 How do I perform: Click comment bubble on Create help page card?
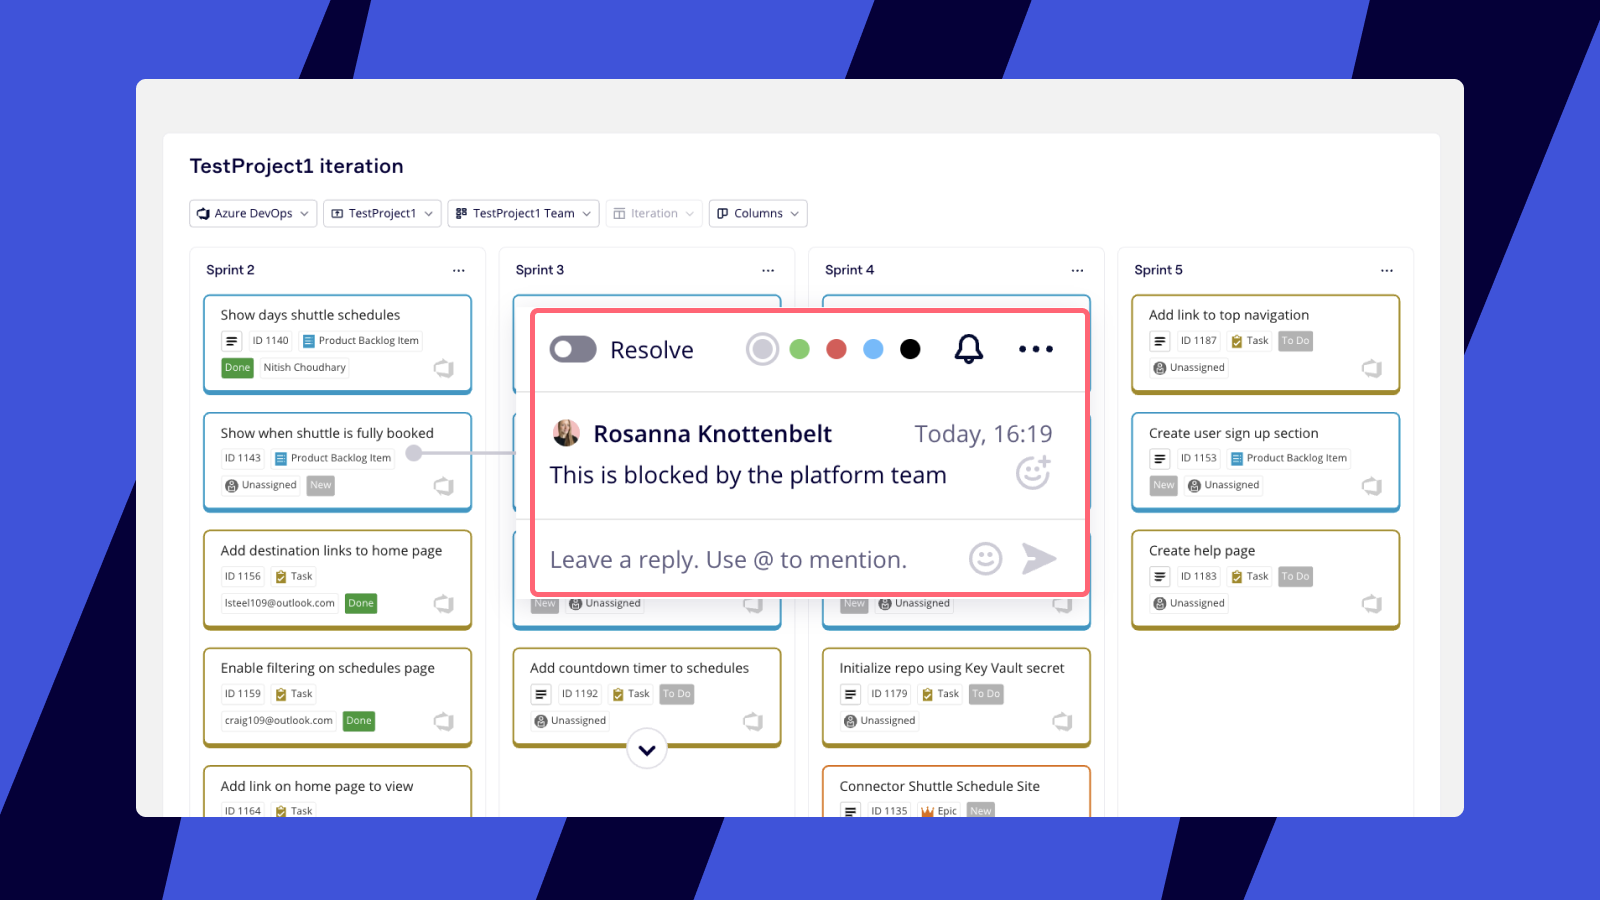(1371, 603)
